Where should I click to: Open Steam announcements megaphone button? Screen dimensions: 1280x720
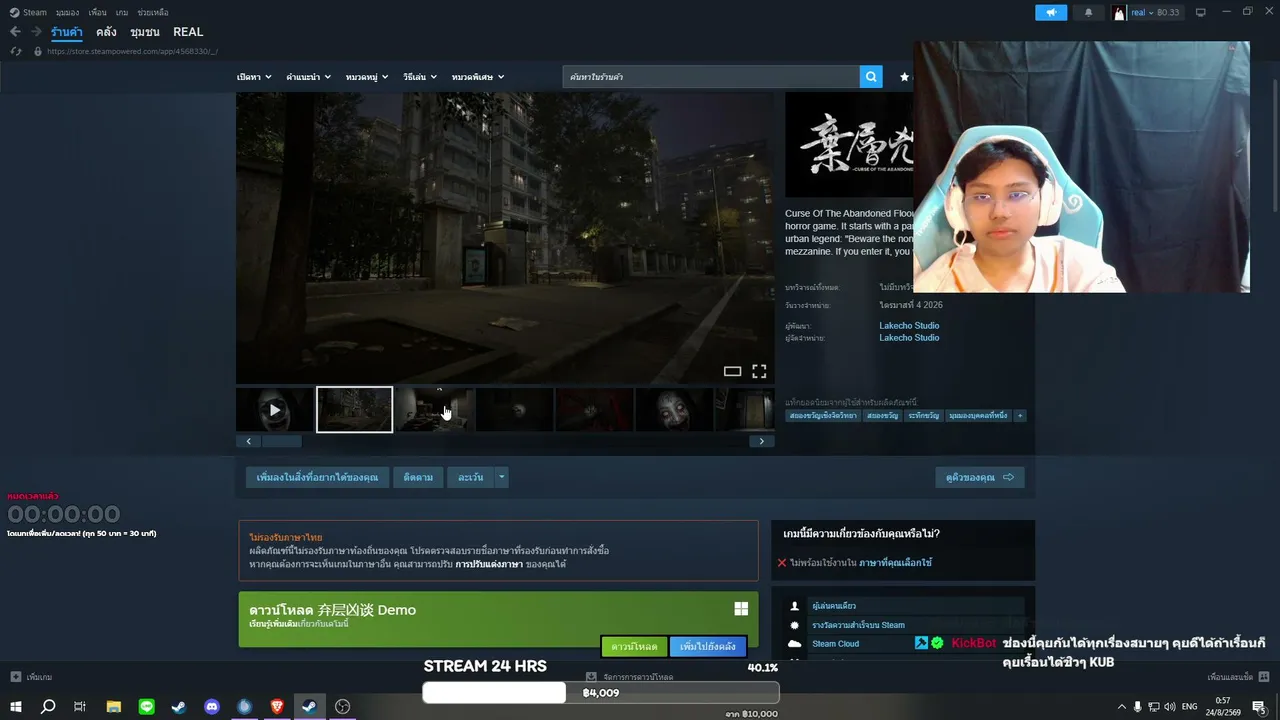point(1051,12)
